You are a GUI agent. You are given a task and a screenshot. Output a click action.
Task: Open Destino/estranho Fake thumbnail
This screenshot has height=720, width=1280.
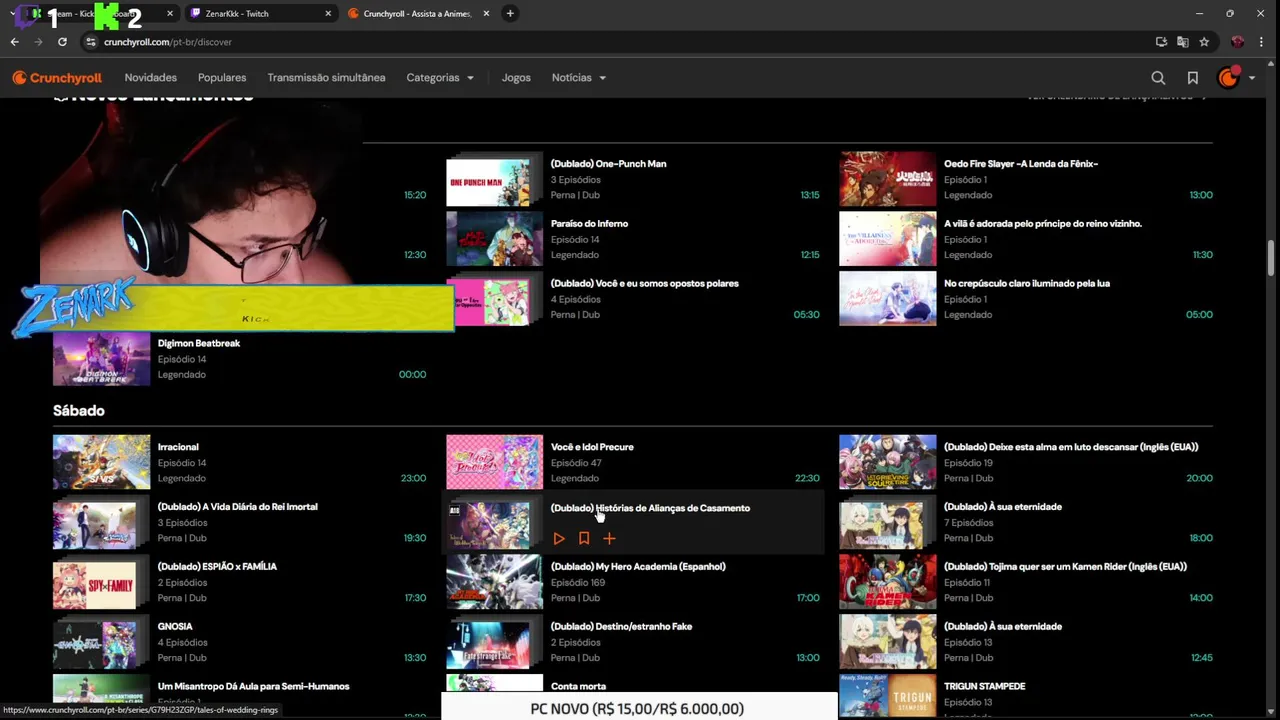494,642
